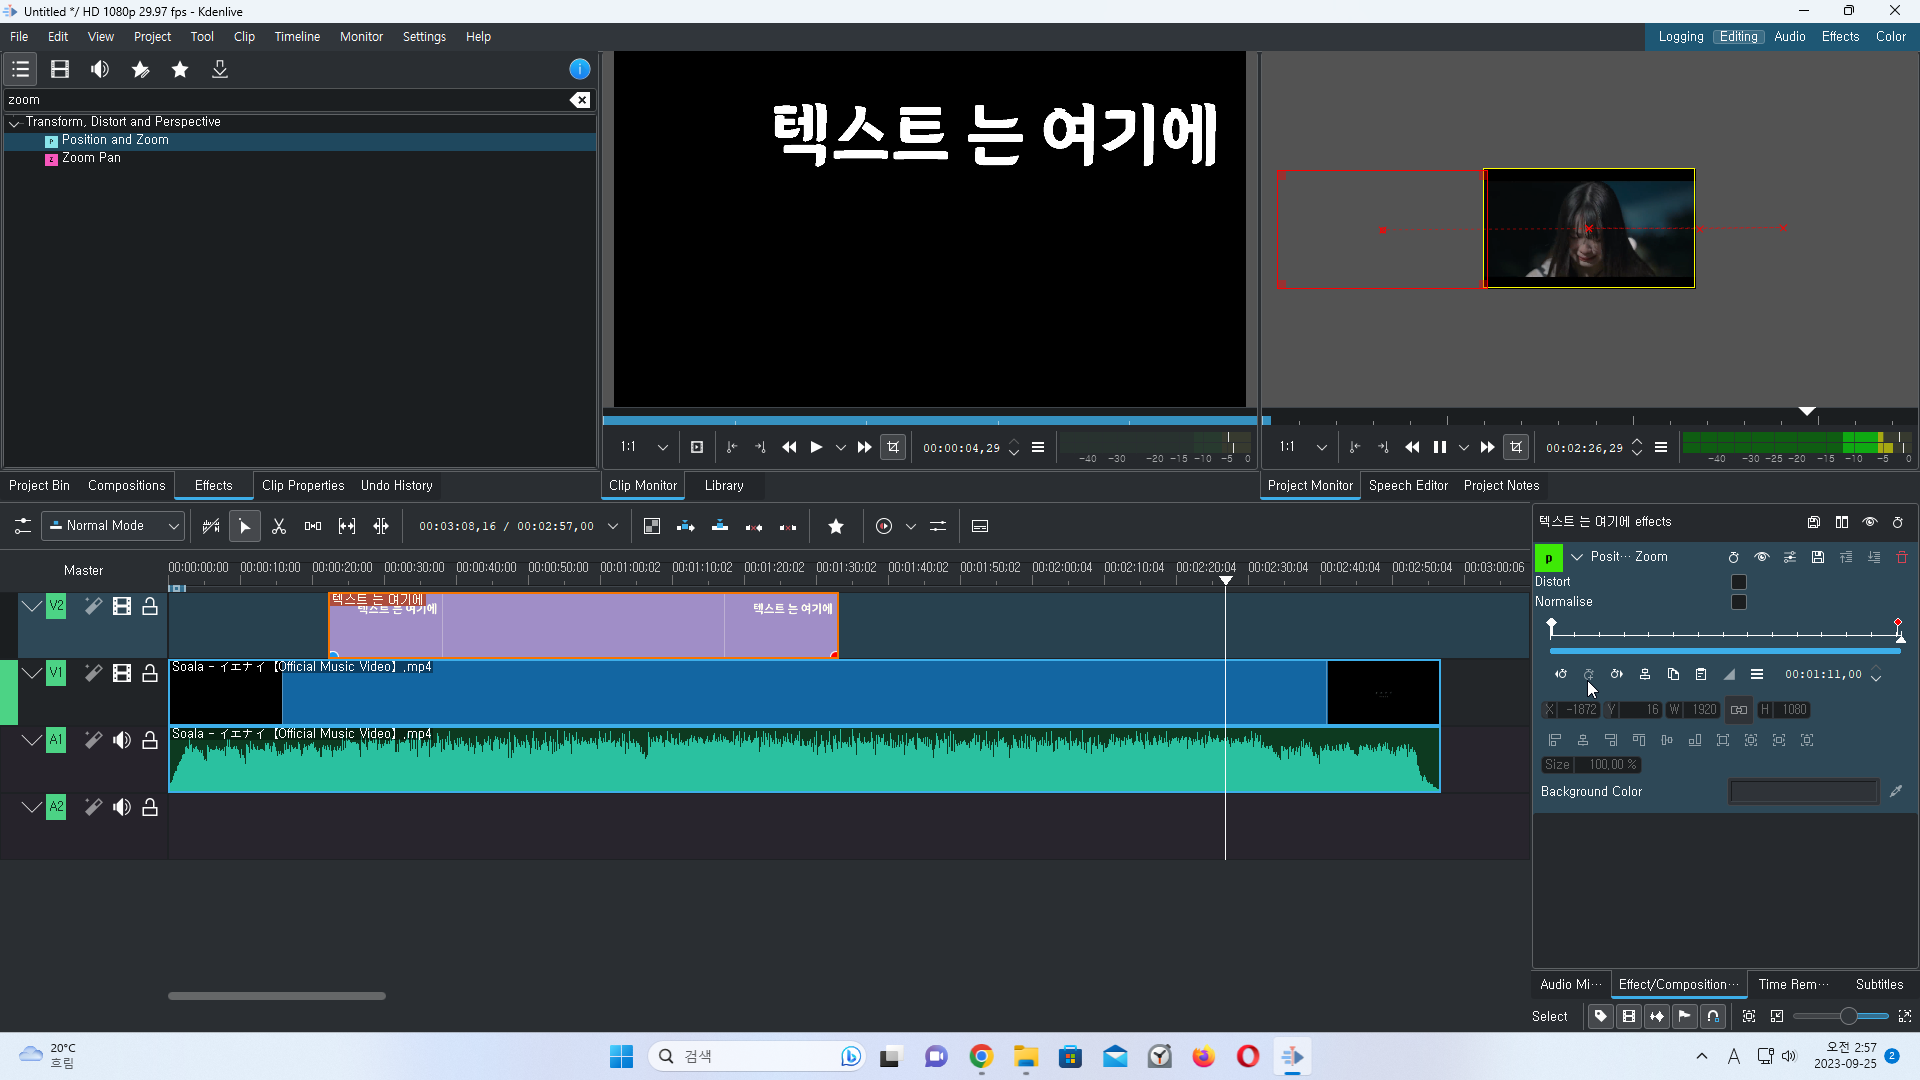The width and height of the screenshot is (1920, 1080).
Task: Select the Slip tool in timeline toolbar
Action: tap(347, 526)
